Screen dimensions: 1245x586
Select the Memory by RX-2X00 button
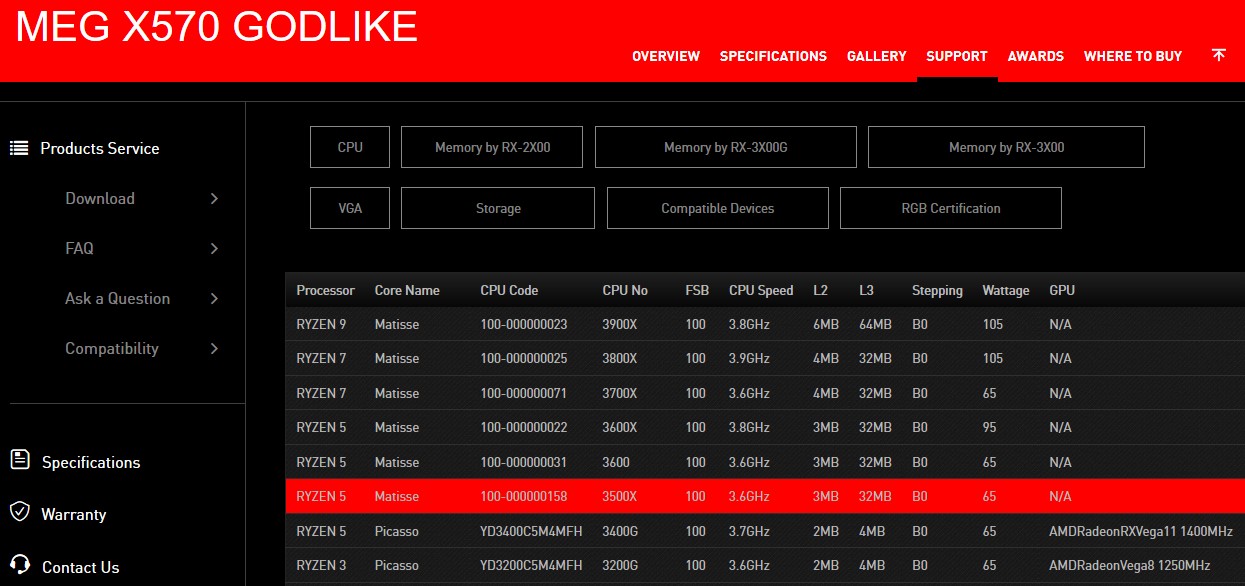pos(492,147)
